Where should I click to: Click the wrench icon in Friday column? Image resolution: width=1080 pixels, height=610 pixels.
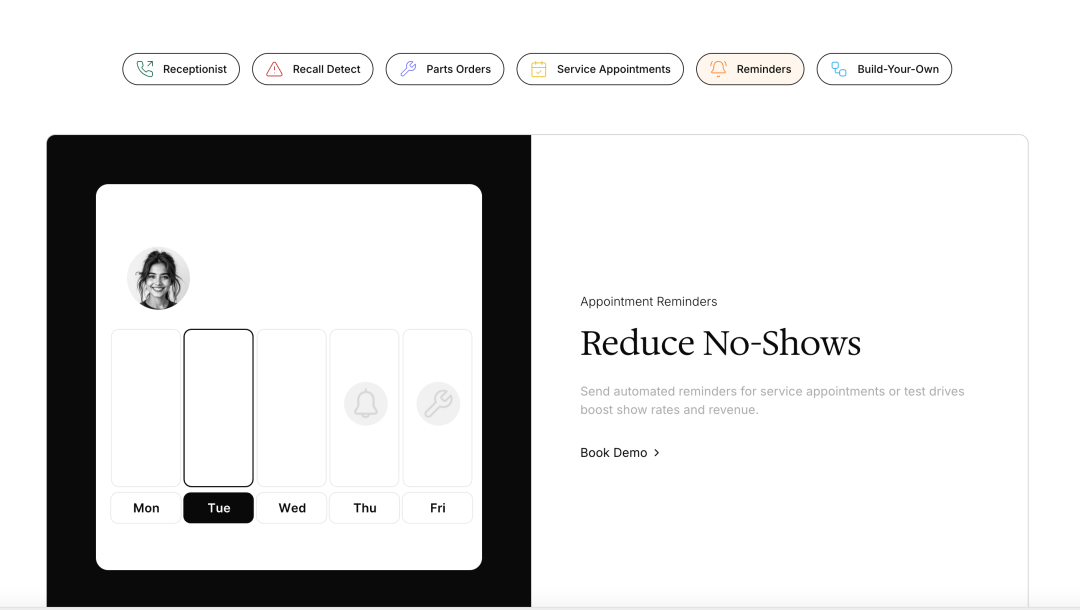point(438,404)
